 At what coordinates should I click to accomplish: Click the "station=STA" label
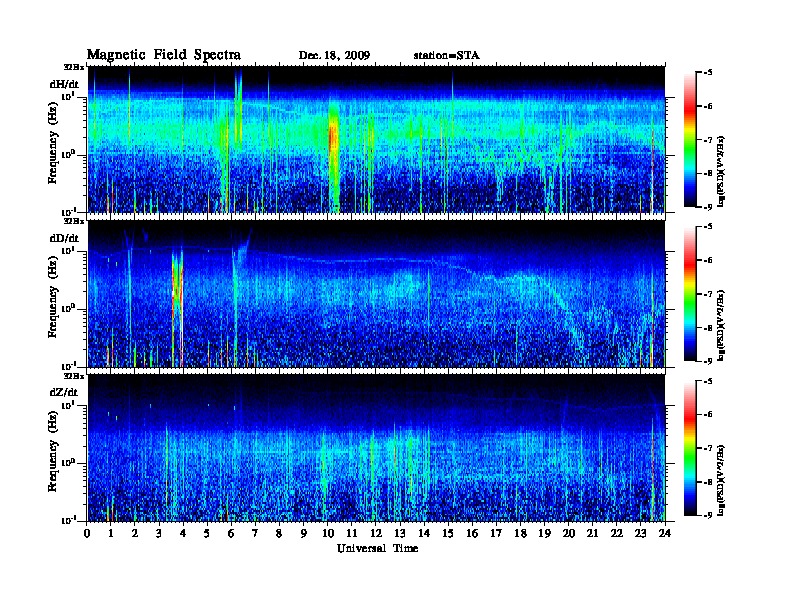(447, 55)
